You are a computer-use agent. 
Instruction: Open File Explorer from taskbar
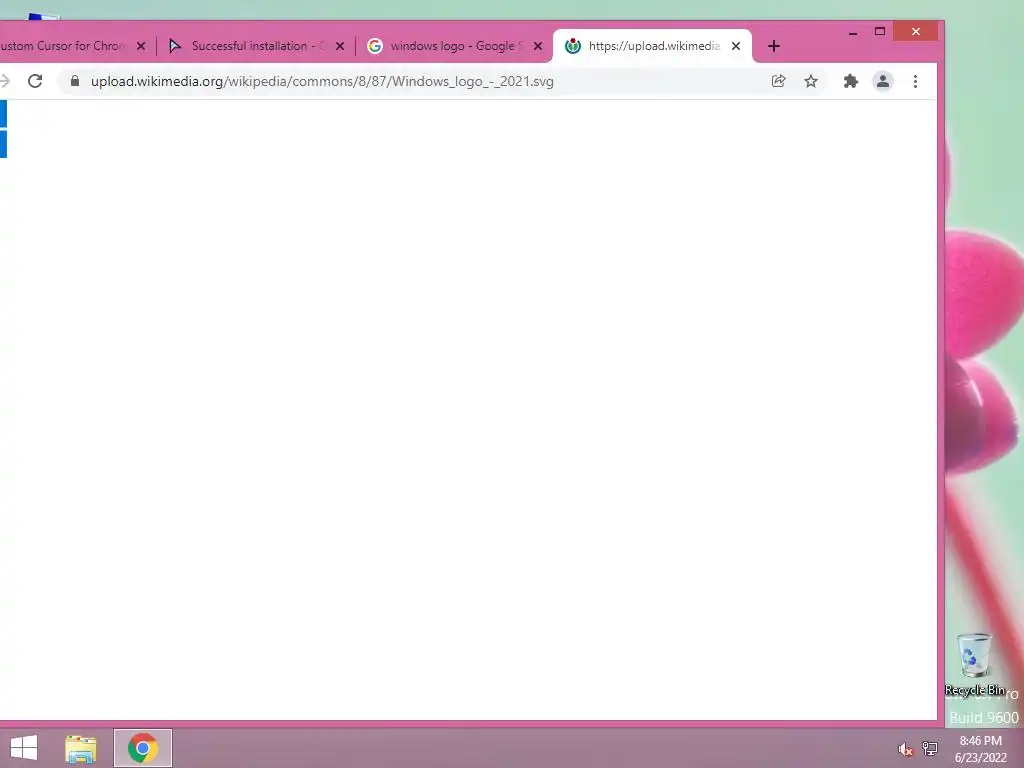point(81,748)
